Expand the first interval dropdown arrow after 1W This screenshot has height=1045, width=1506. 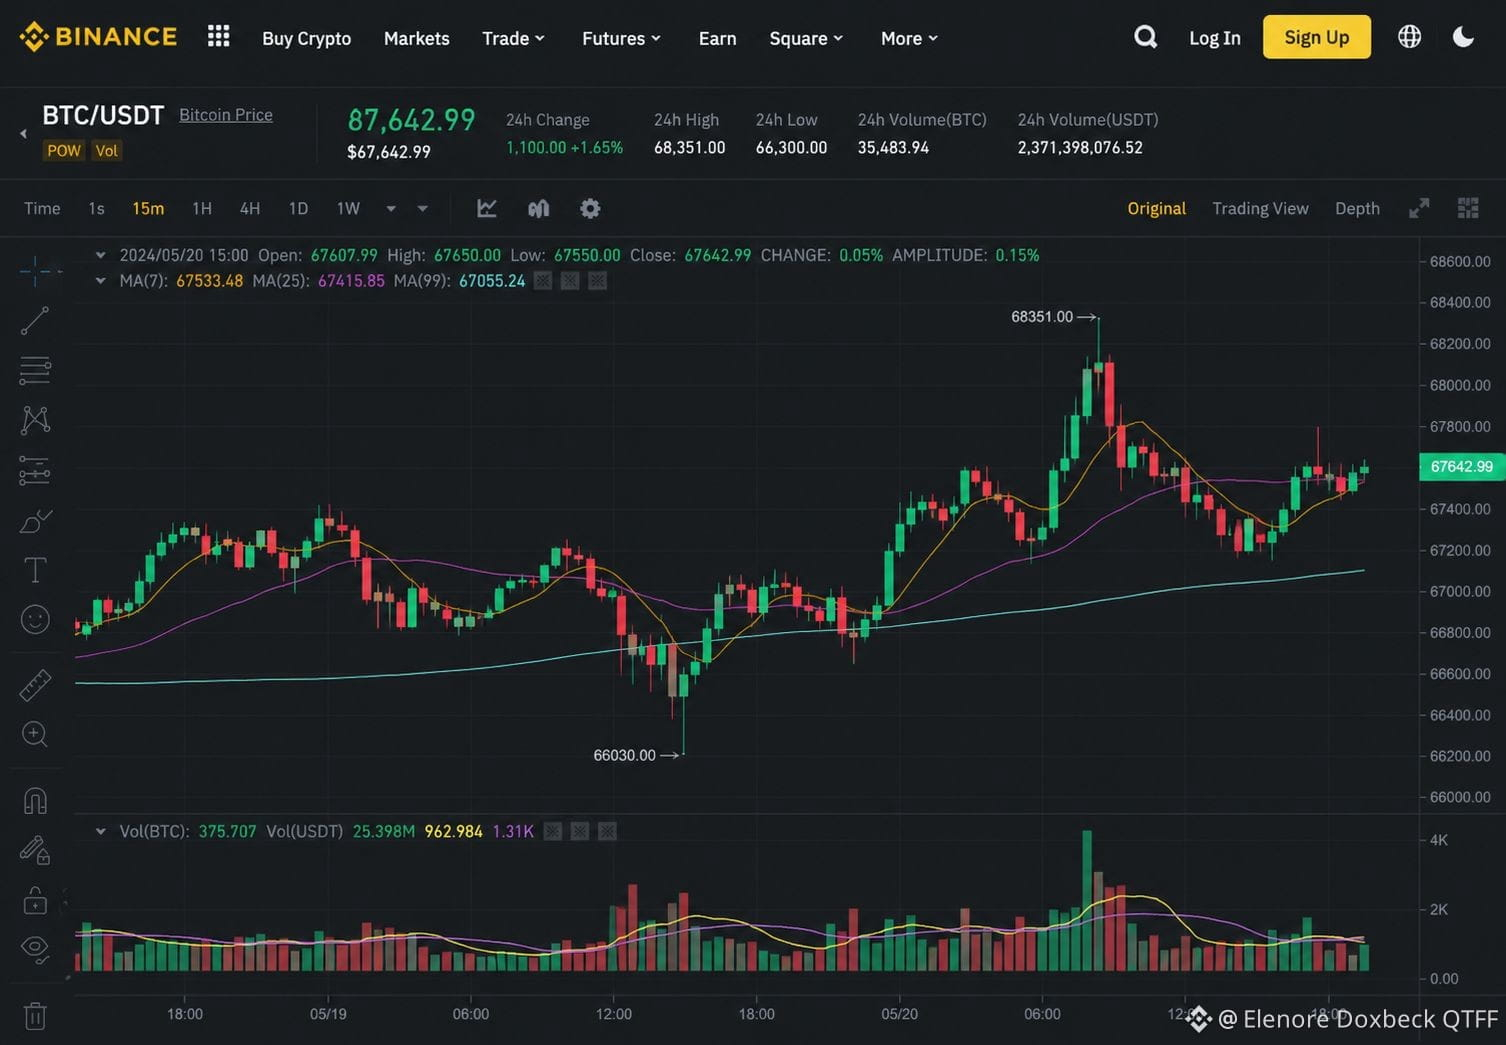(391, 208)
